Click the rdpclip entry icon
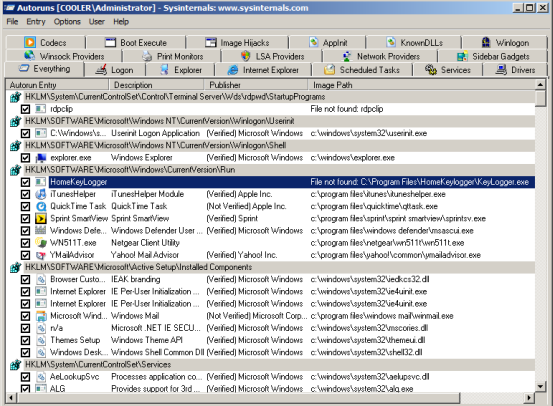Screen dimensions: 553x406 click(x=41, y=109)
